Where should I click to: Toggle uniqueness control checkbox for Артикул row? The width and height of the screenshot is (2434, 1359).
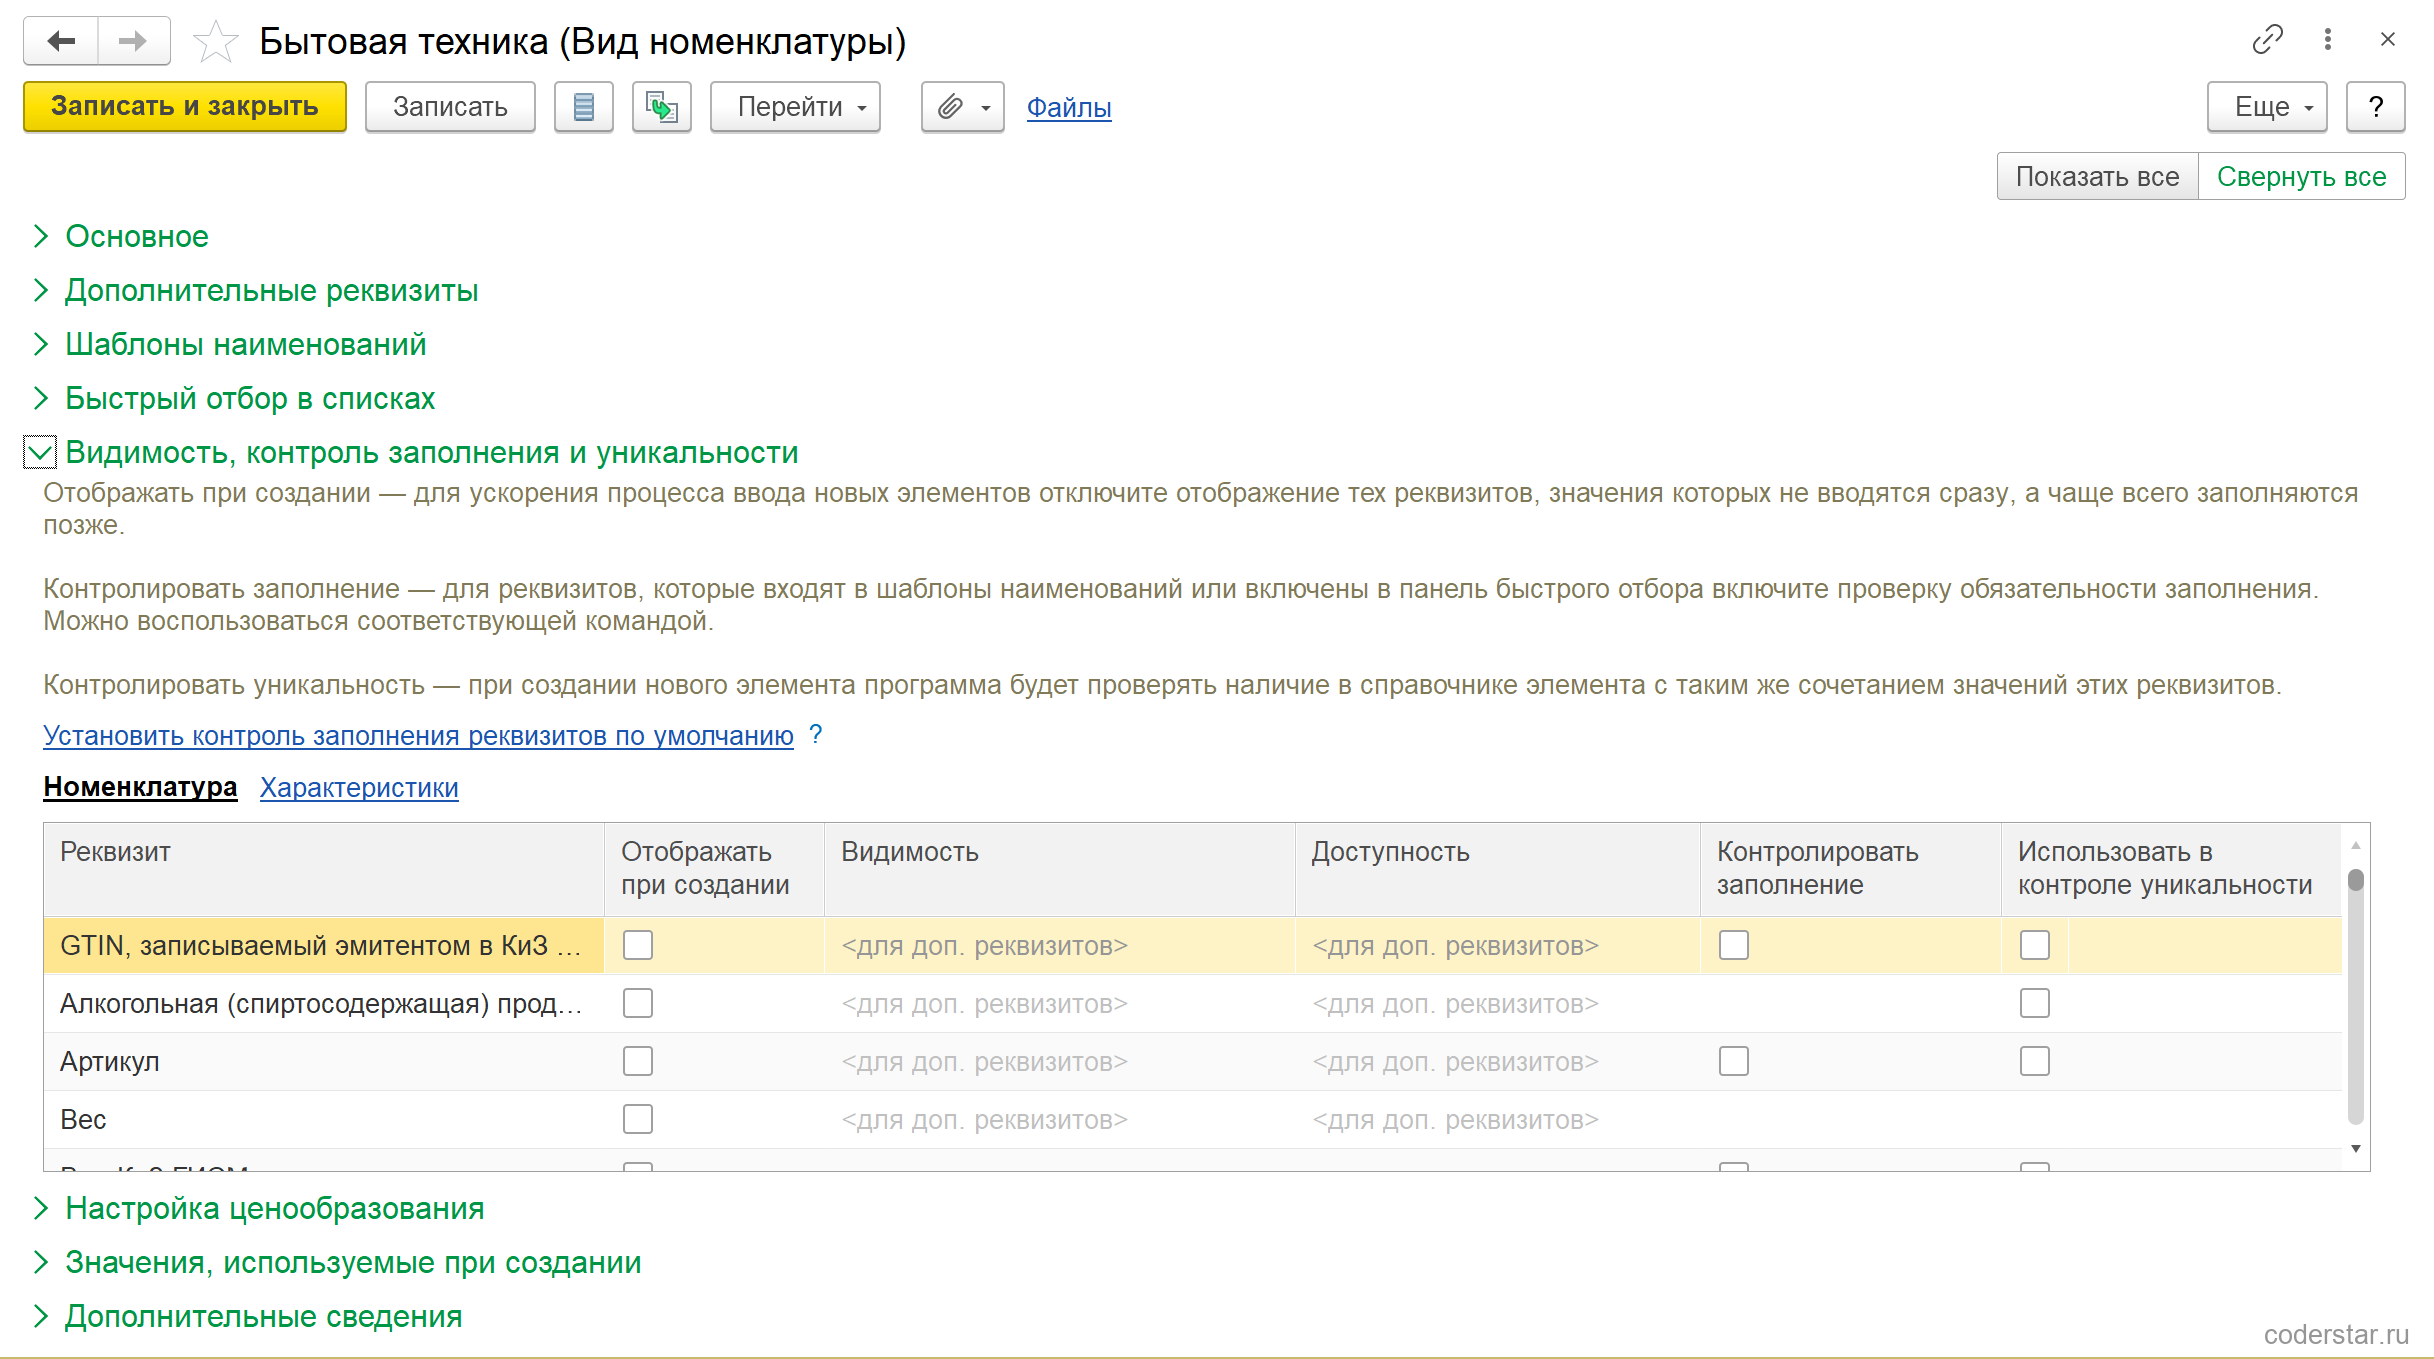[x=2035, y=1061]
